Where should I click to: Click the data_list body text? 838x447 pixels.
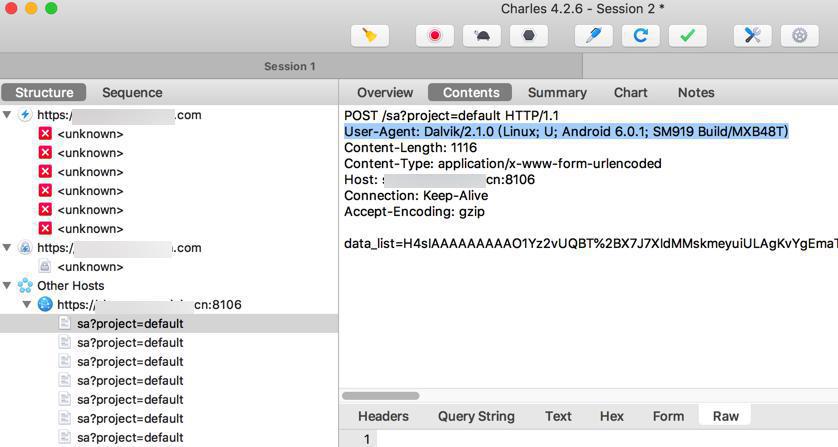pos(591,244)
